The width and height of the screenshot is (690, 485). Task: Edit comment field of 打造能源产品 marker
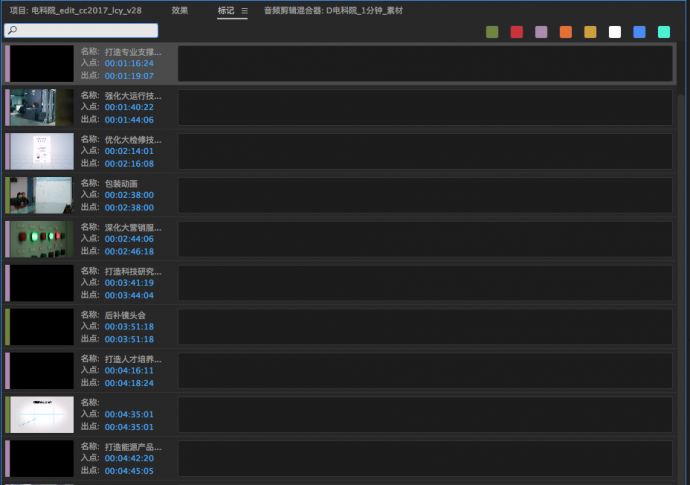coord(425,459)
